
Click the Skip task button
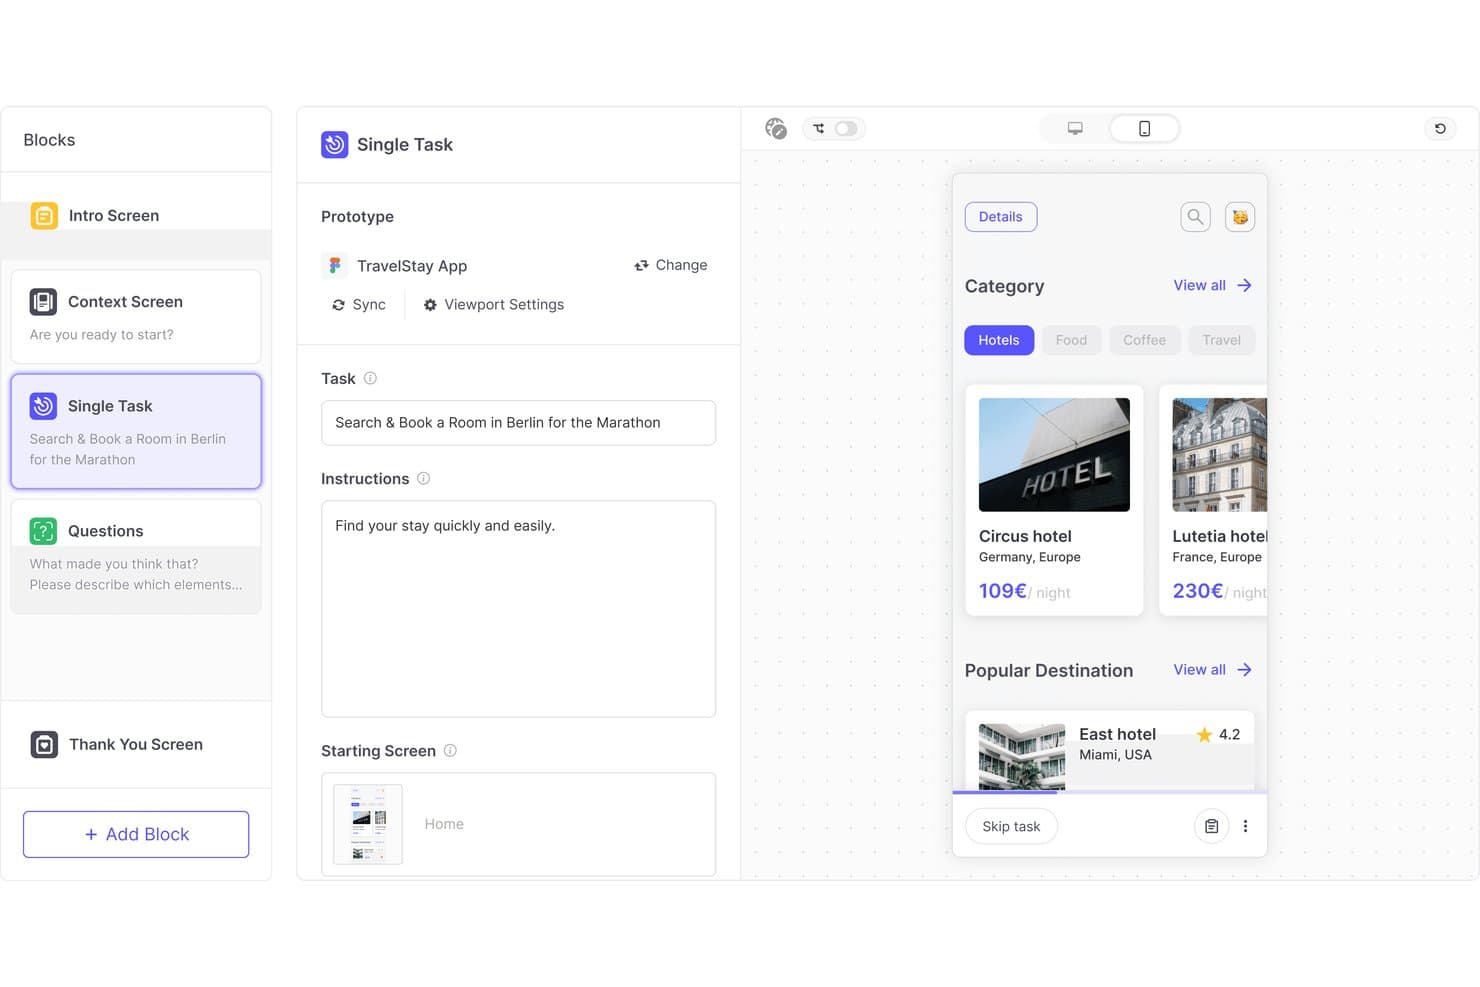click(x=1011, y=826)
